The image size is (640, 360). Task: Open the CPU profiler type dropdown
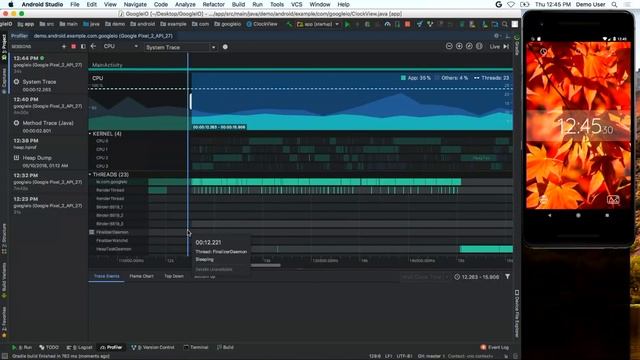click(x=120, y=47)
